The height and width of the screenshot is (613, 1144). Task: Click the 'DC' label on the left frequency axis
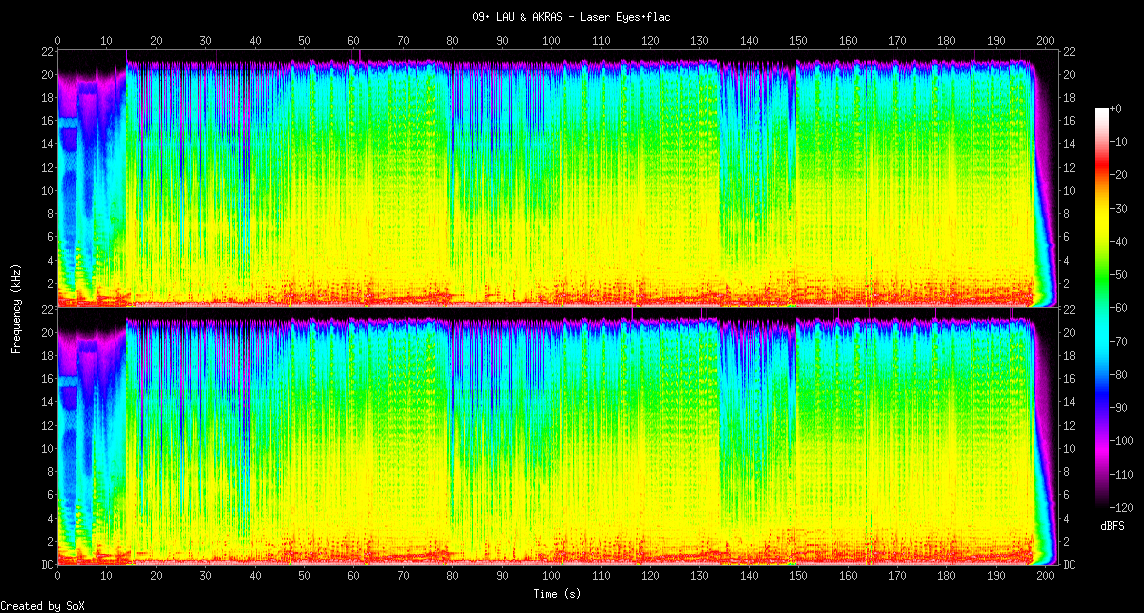tap(46, 564)
